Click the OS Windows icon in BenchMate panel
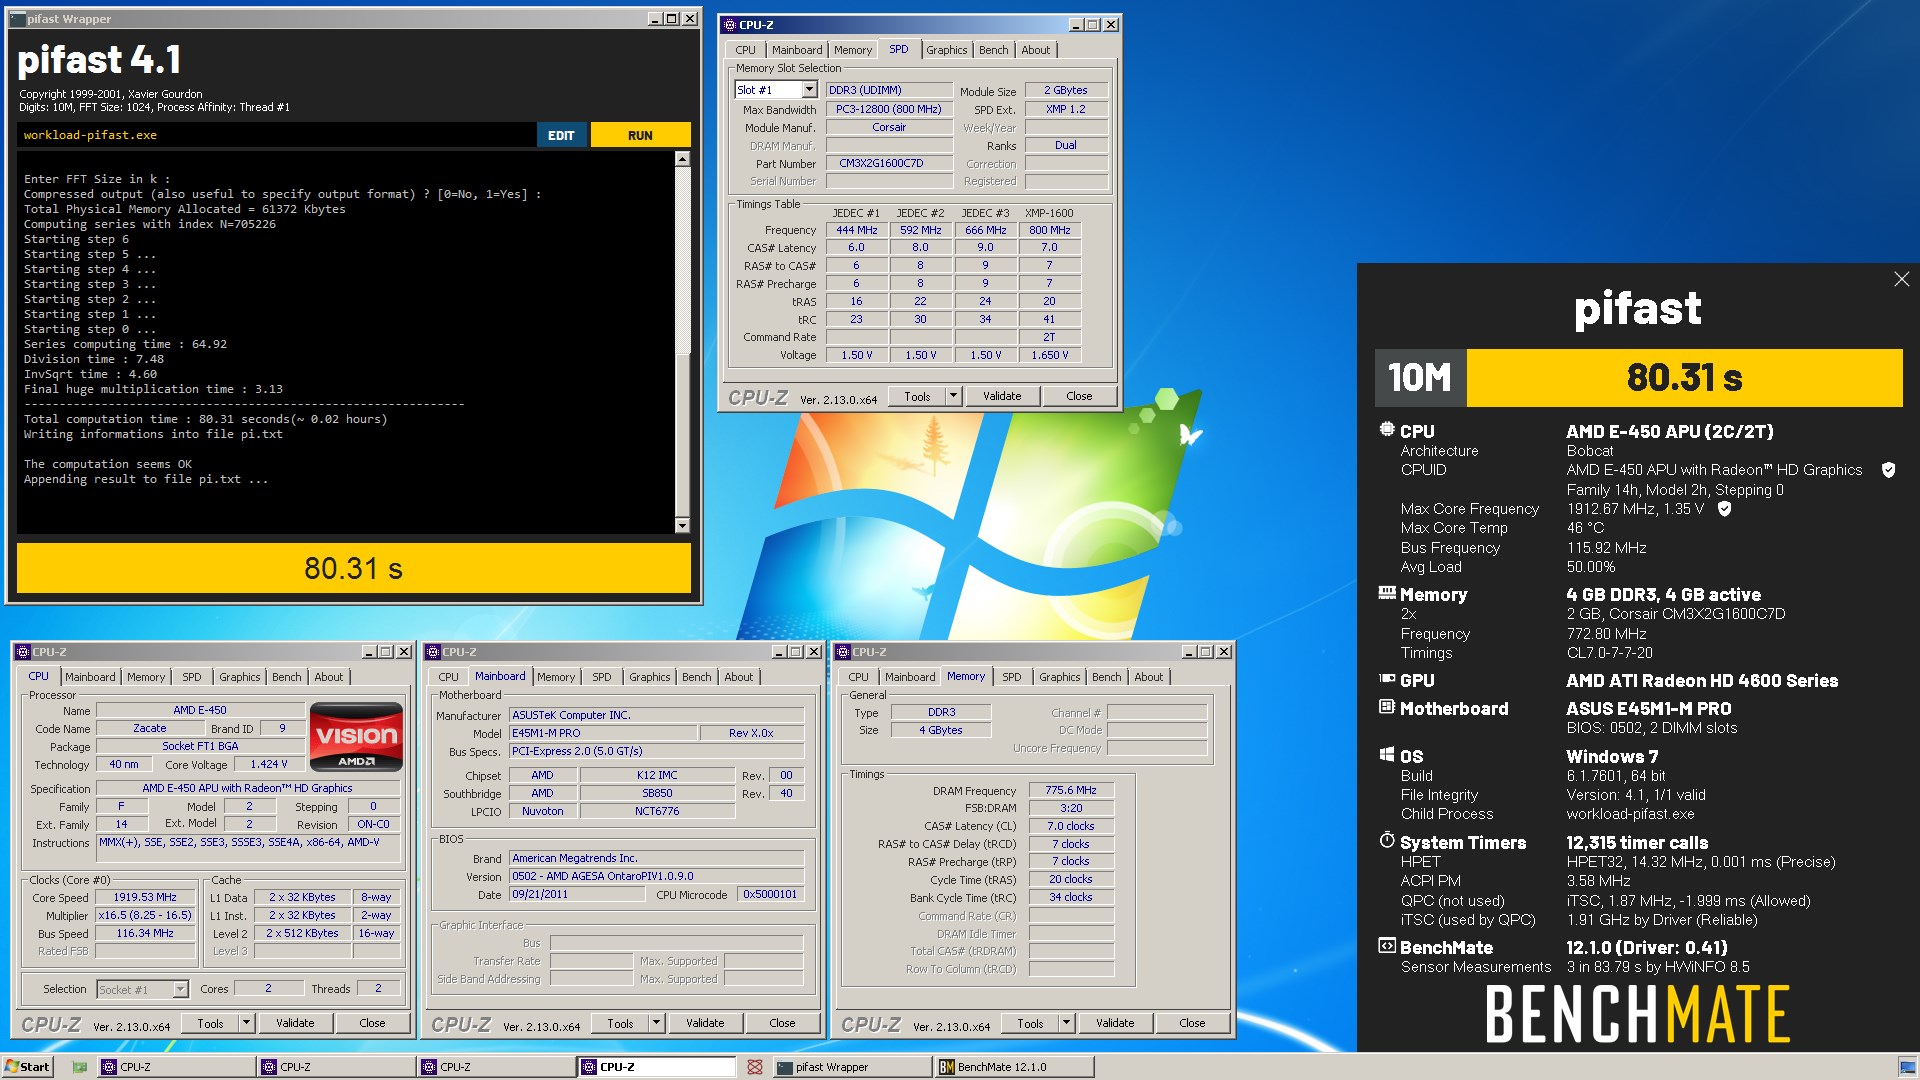The height and width of the screenshot is (1080, 1920). click(1387, 755)
